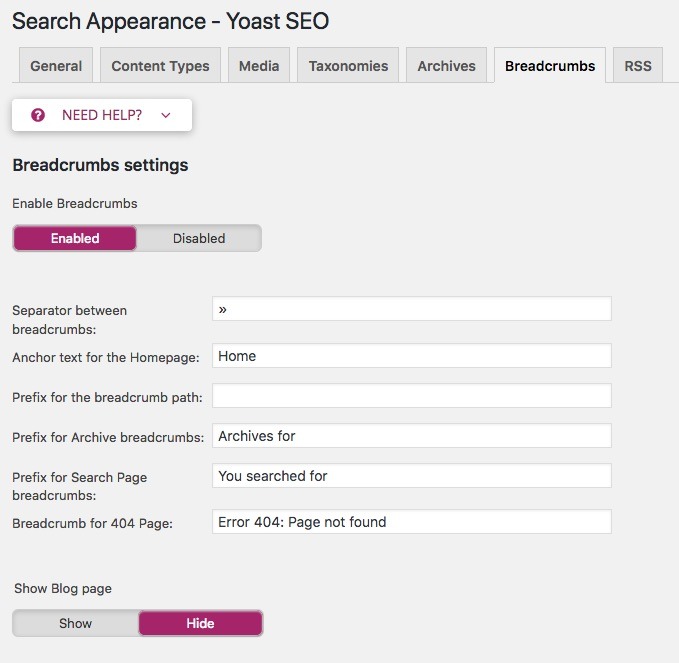Click the Breadcrumb for 404 Page field
The width and height of the screenshot is (679, 663).
[x=412, y=522]
